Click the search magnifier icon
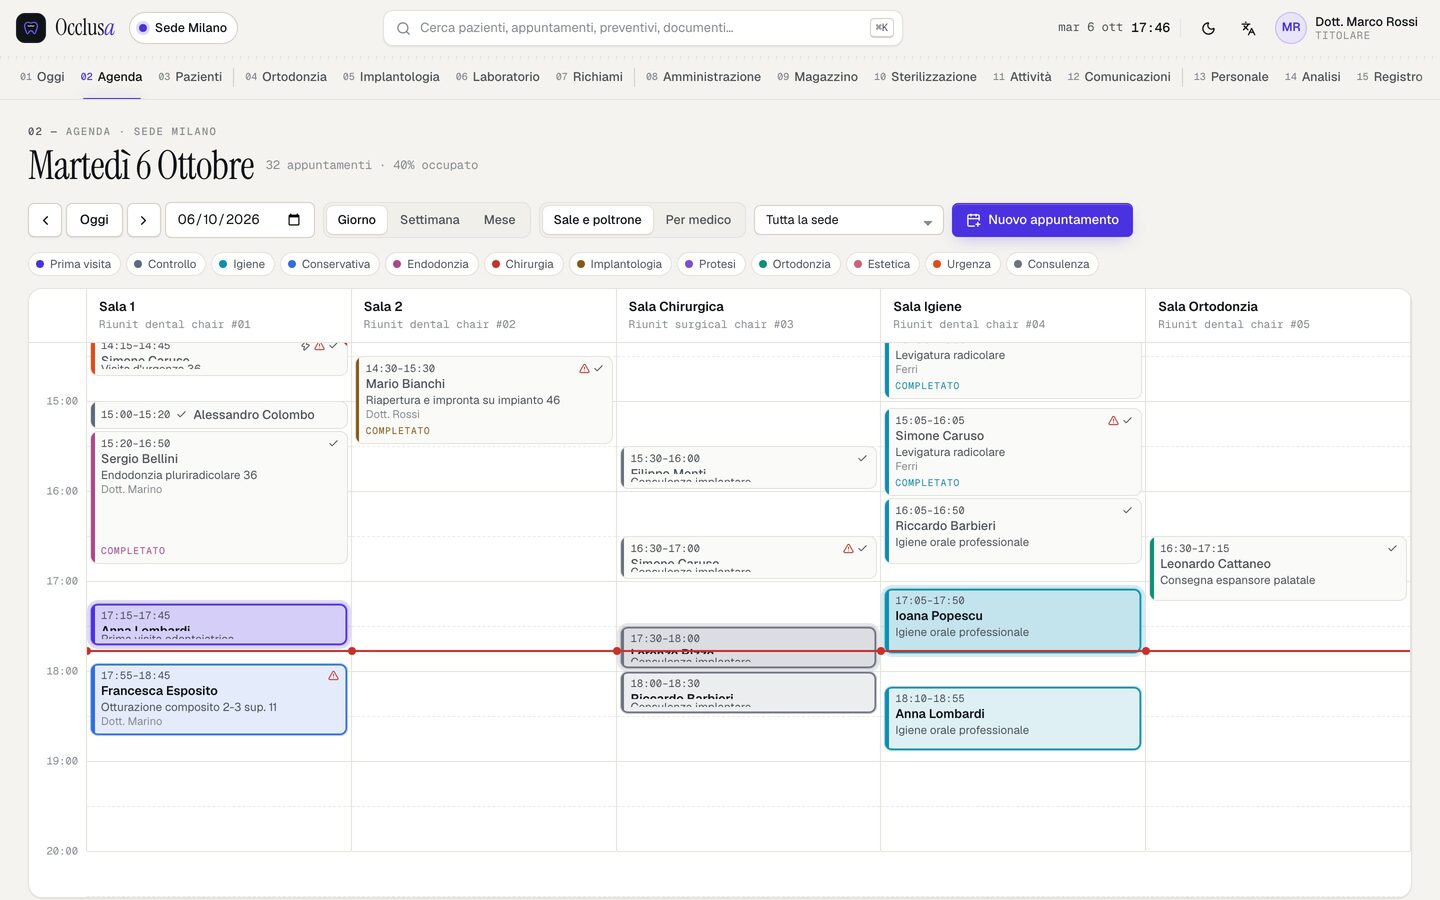This screenshot has height=900, width=1440. pos(403,28)
